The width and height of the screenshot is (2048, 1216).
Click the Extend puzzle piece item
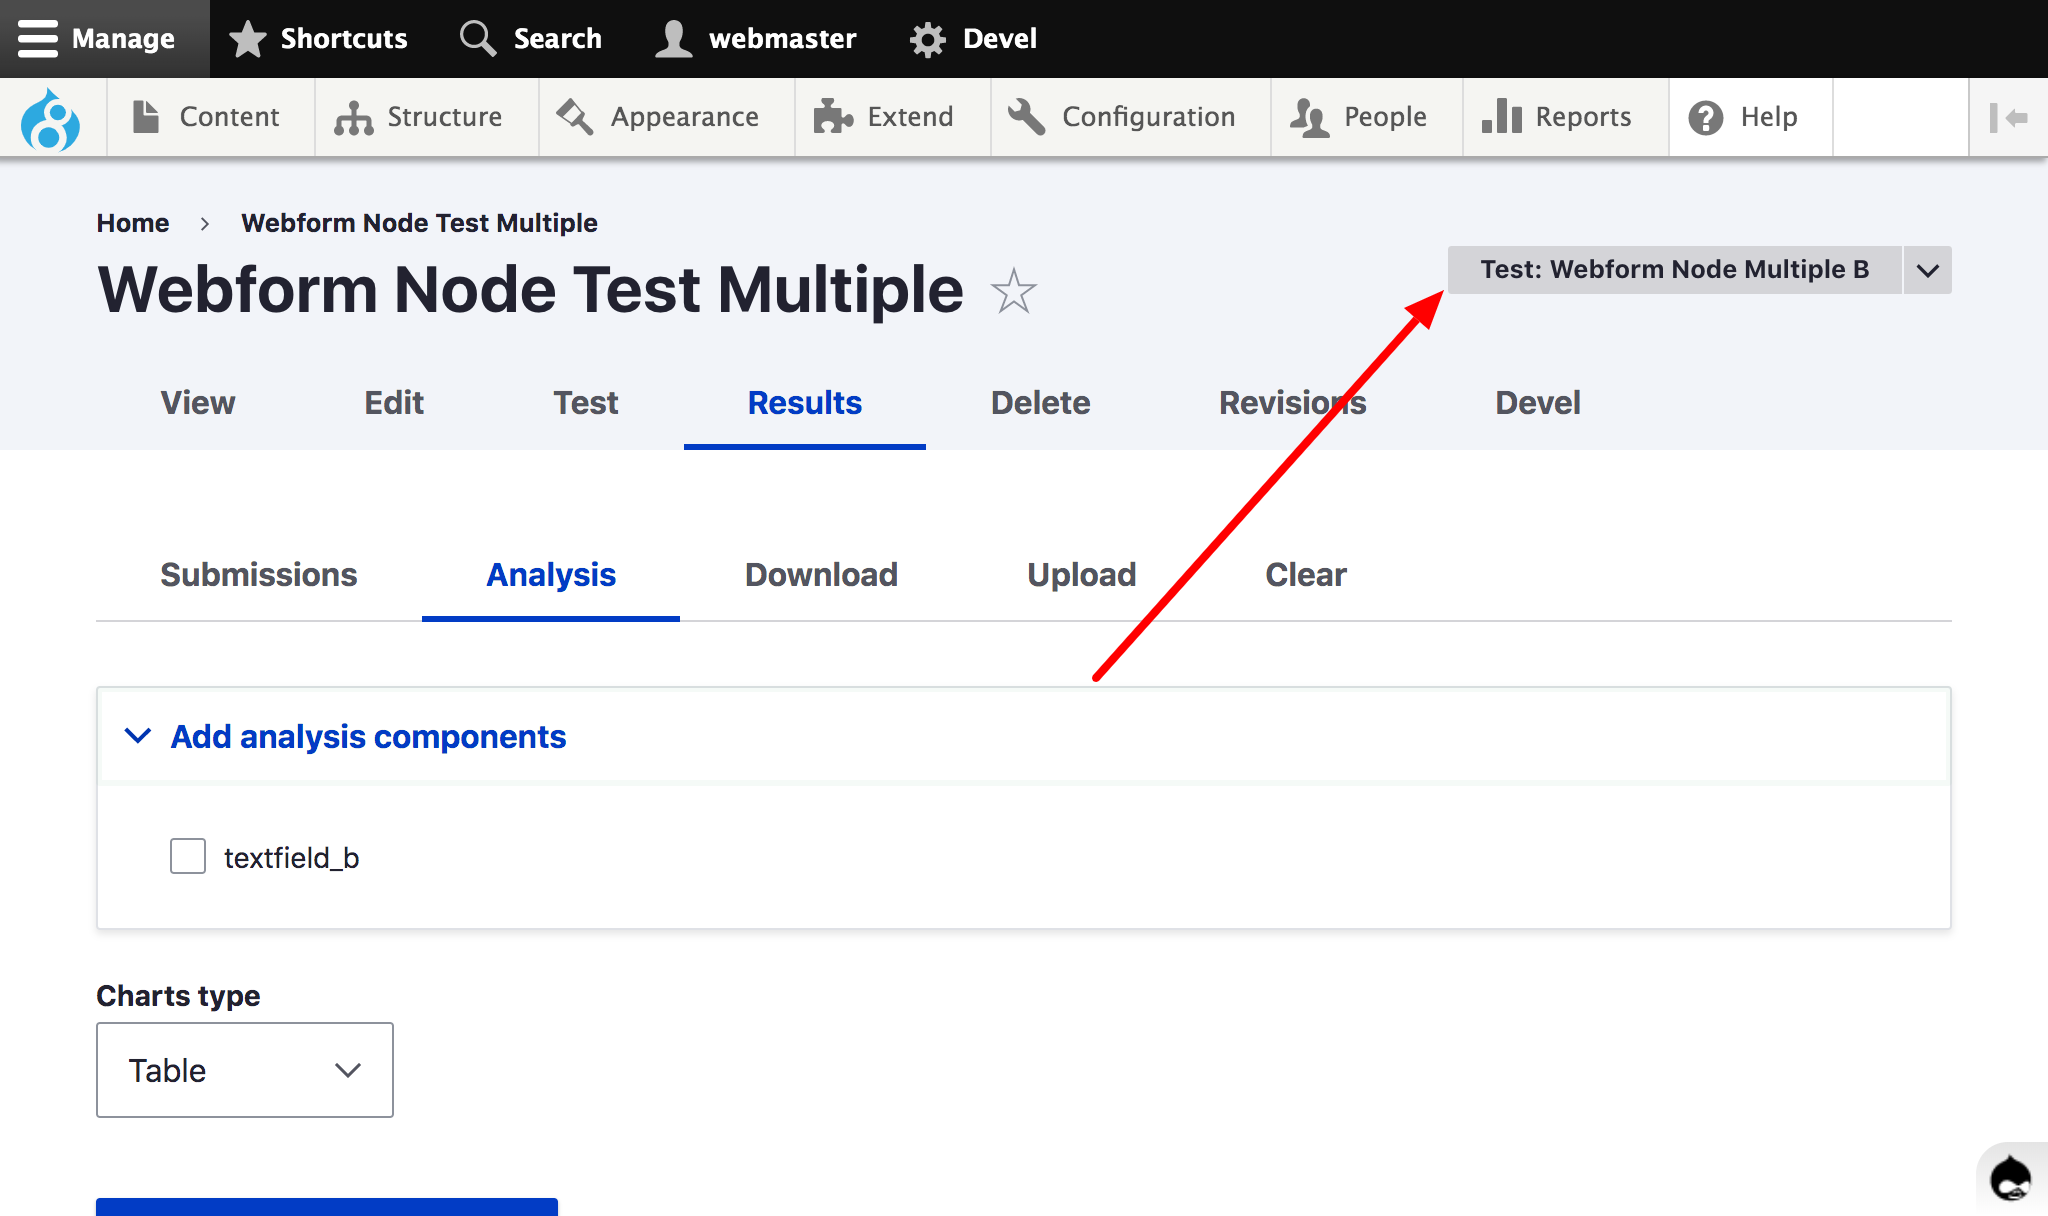click(x=884, y=118)
